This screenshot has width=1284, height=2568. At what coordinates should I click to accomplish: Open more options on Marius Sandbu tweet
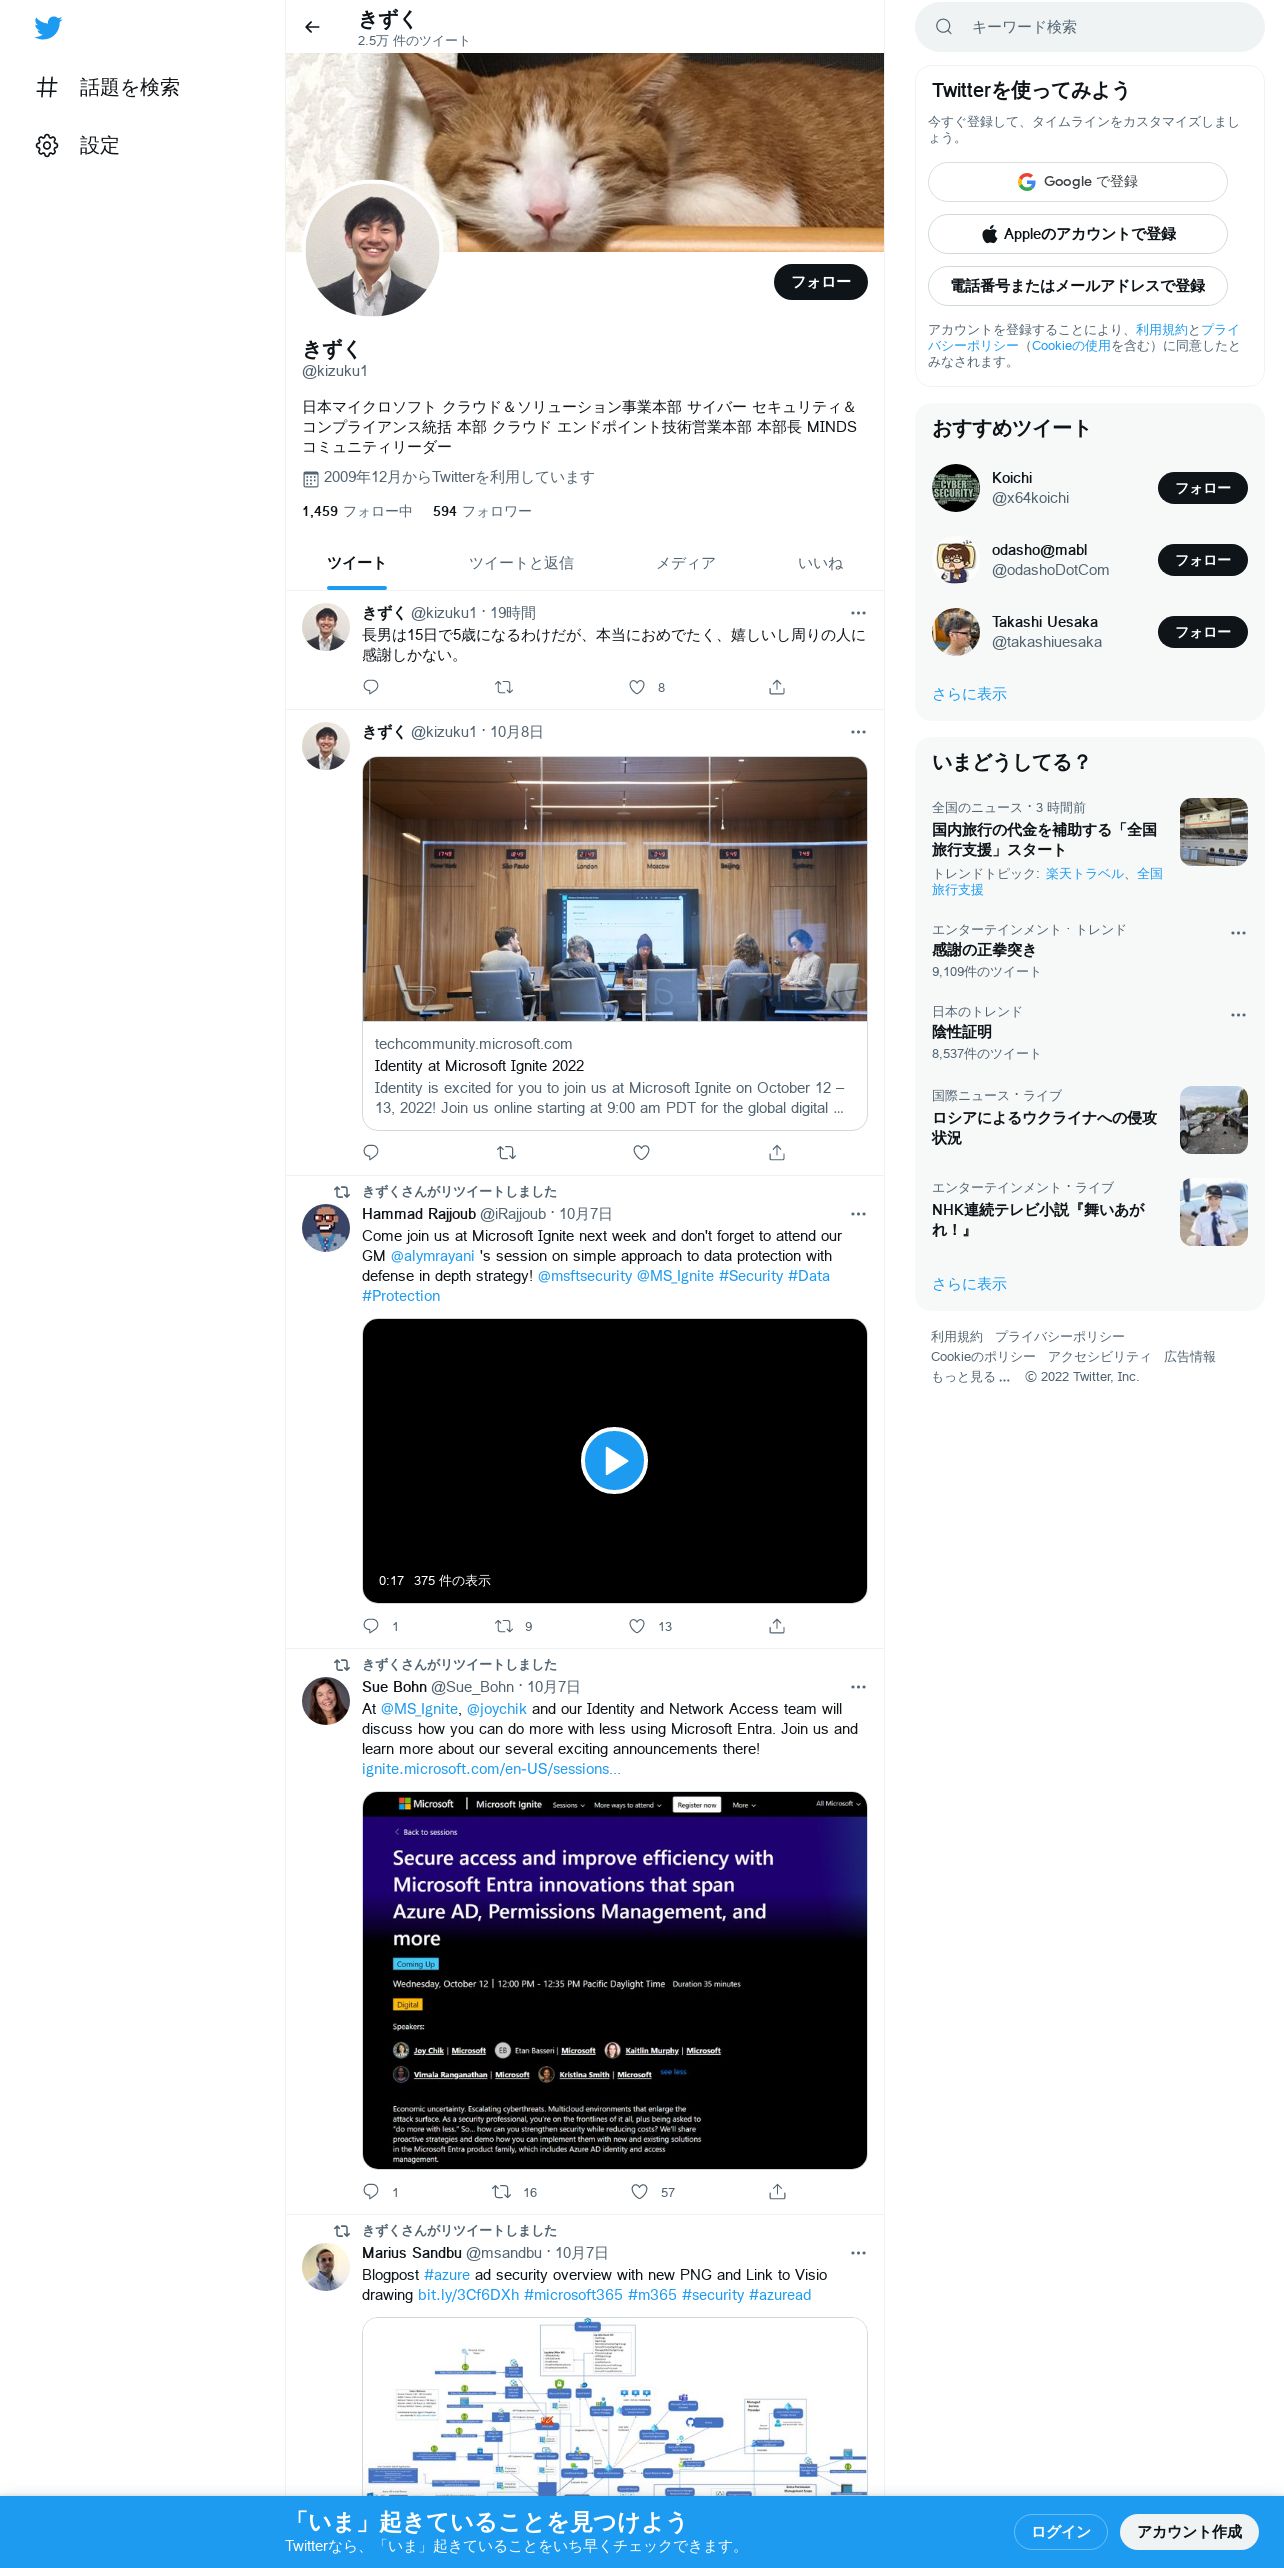point(858,2253)
